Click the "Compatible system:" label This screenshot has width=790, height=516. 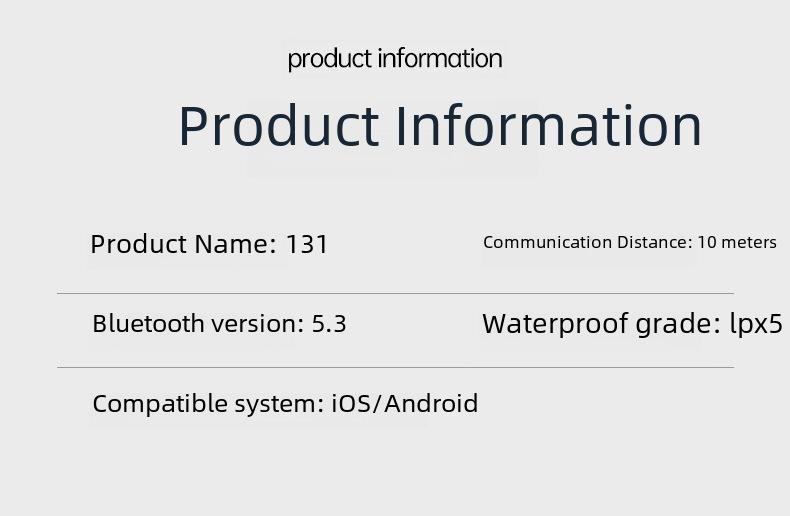tap(208, 404)
